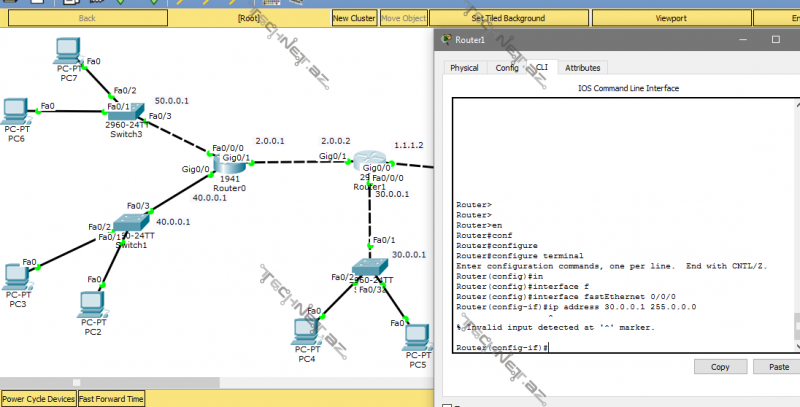The image size is (800, 407).
Task: Select the PC7 computer icon
Action: point(68,49)
